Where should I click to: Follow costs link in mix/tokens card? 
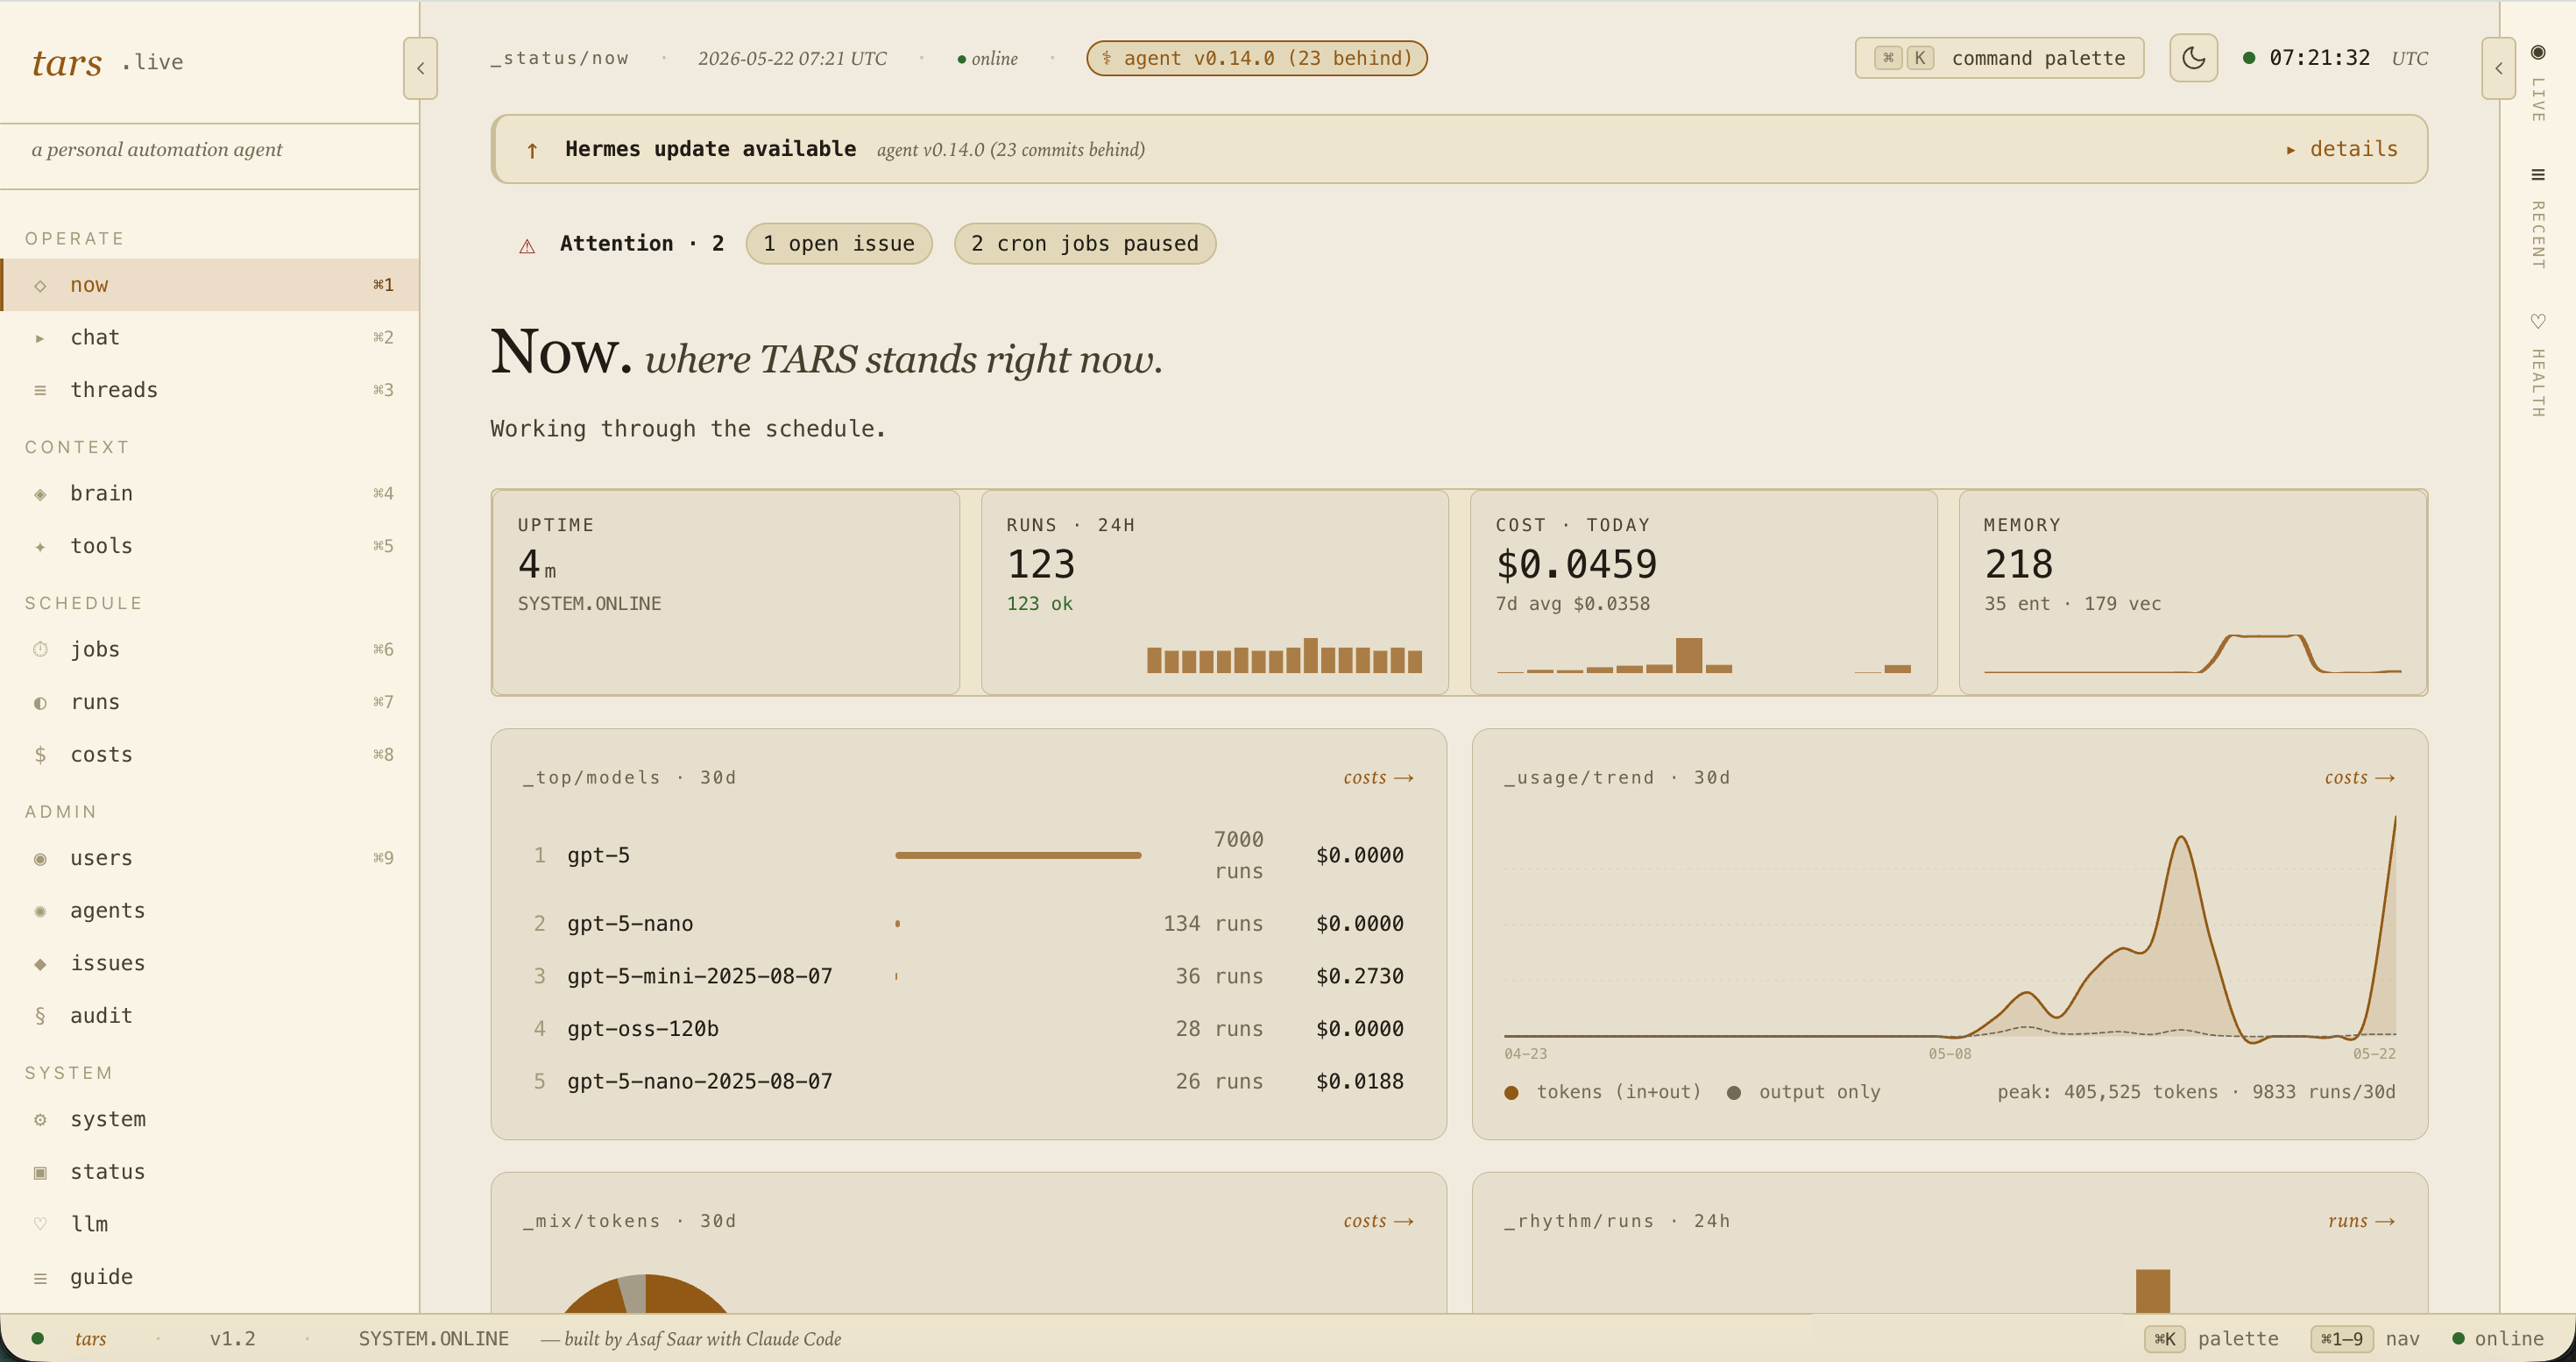pos(1378,1221)
